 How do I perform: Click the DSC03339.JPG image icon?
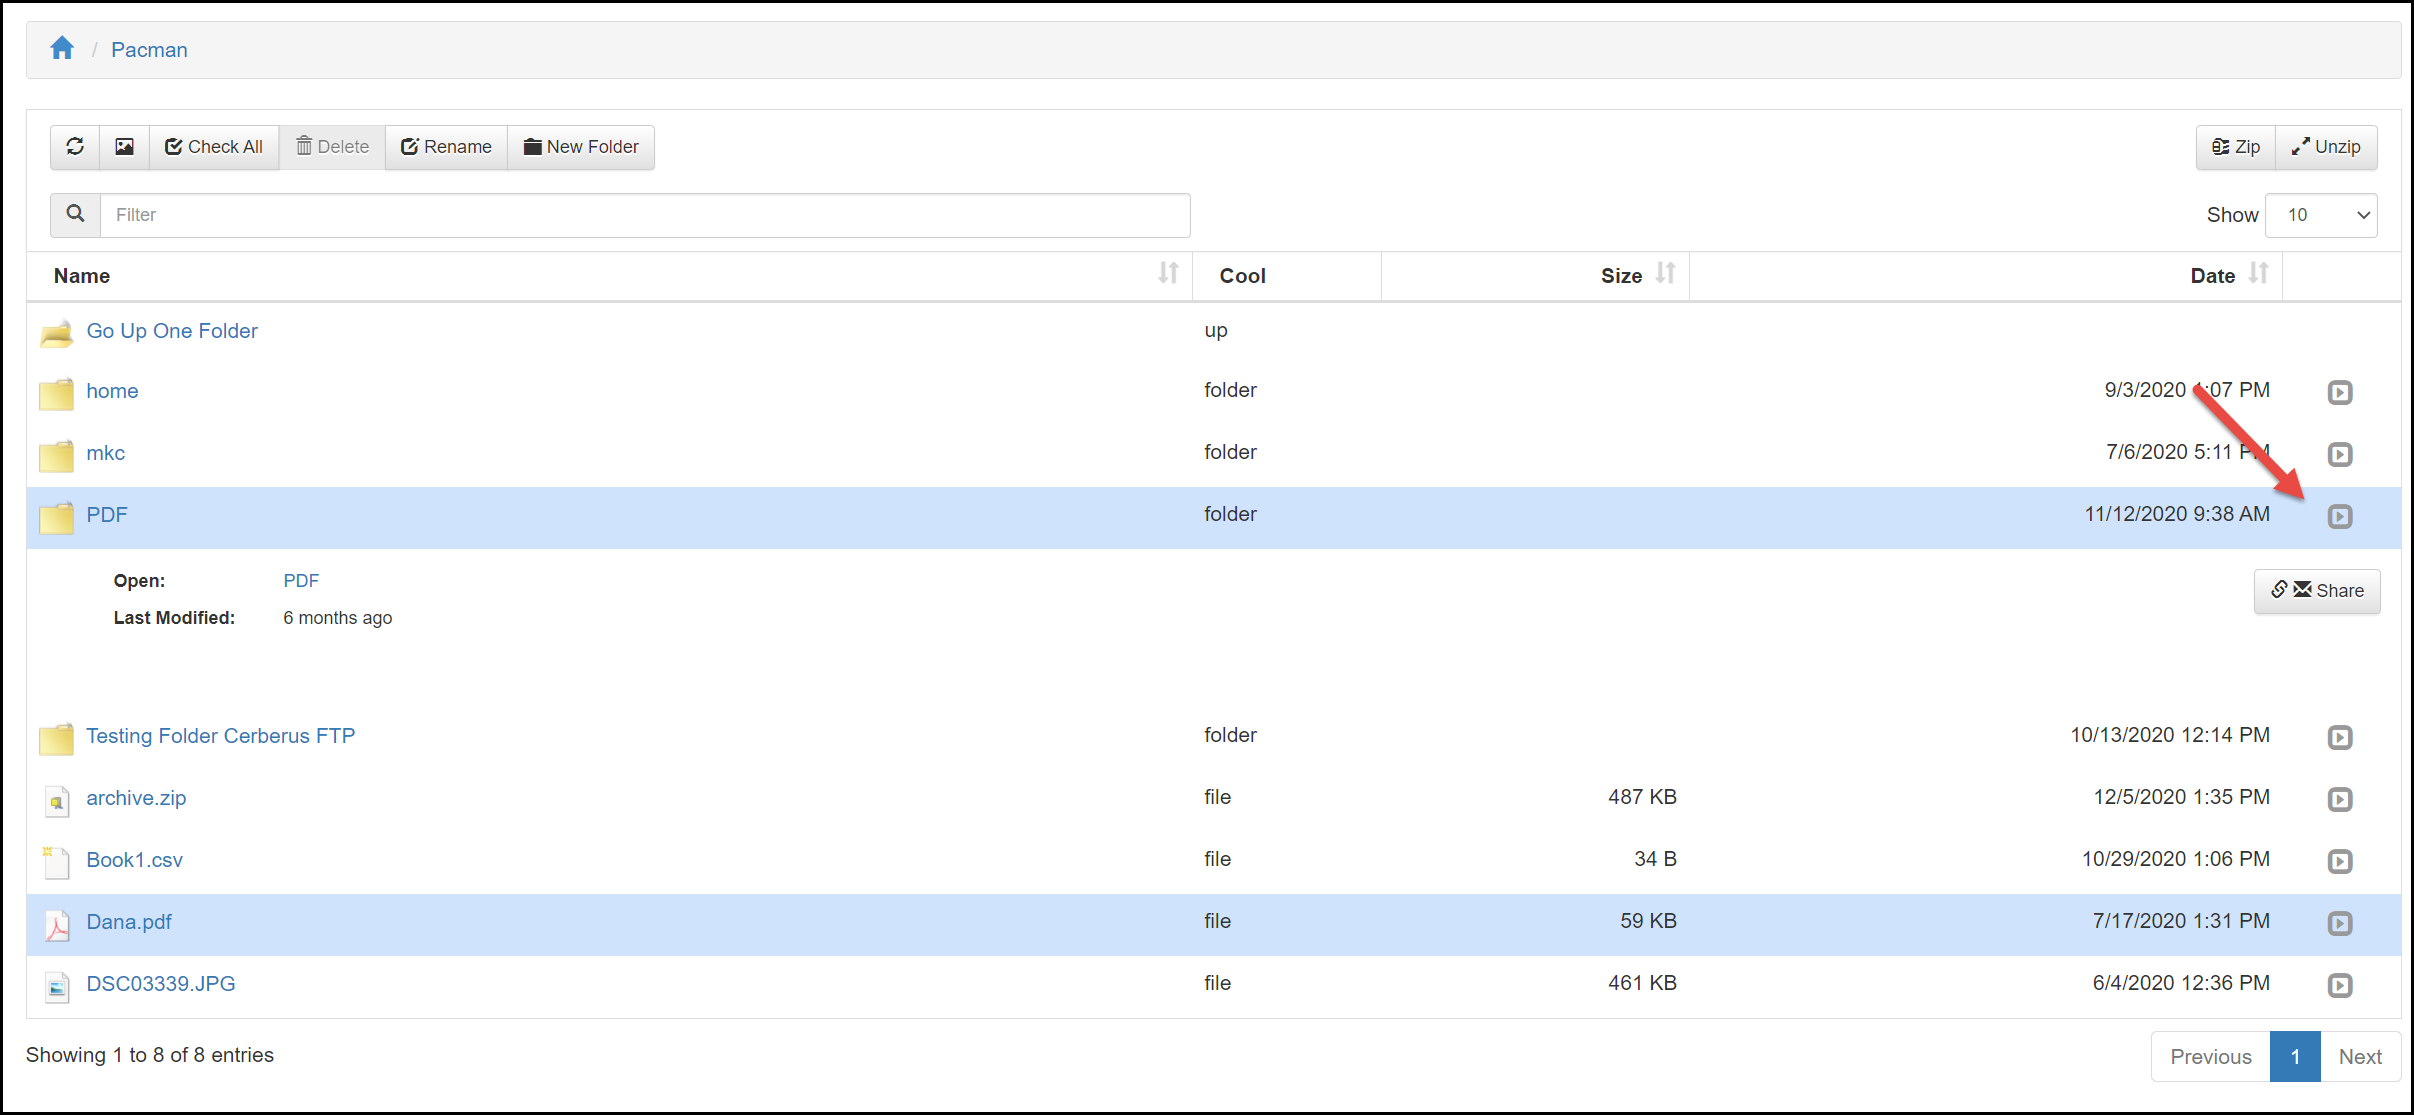coord(57,987)
